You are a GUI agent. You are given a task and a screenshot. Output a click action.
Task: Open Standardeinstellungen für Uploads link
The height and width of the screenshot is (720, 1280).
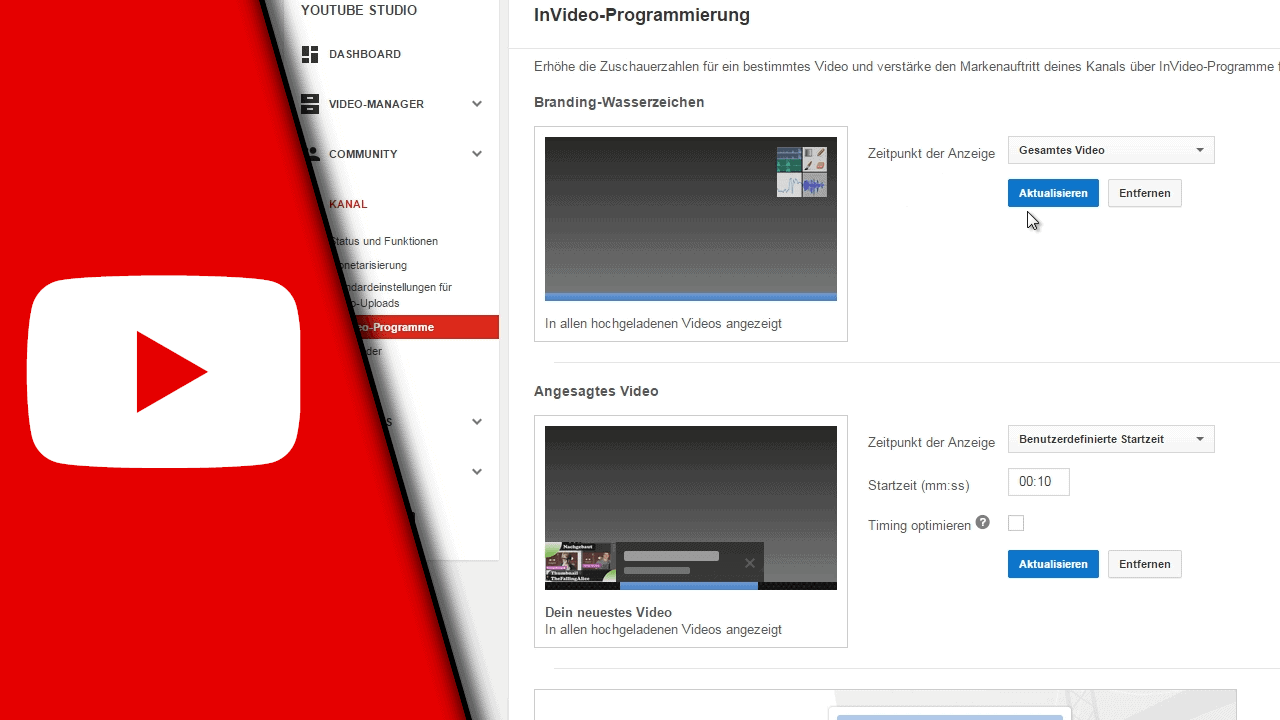point(395,295)
